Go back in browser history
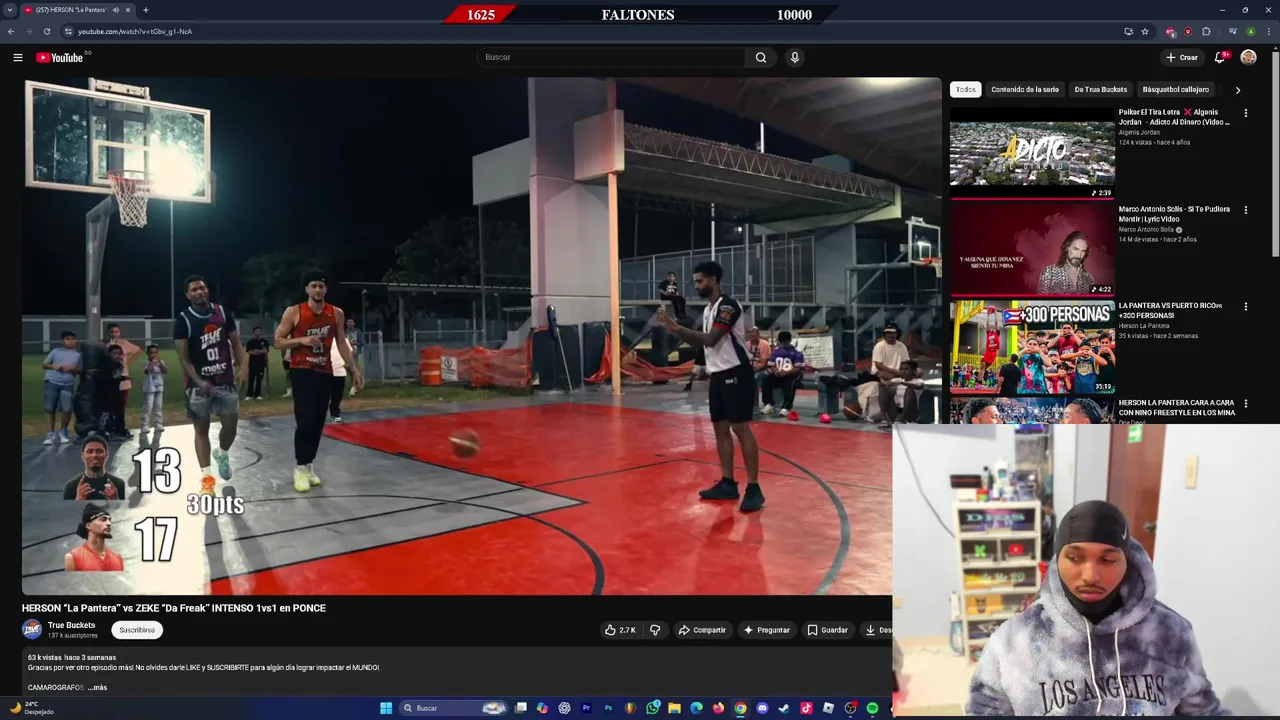The image size is (1280, 720). click(11, 31)
